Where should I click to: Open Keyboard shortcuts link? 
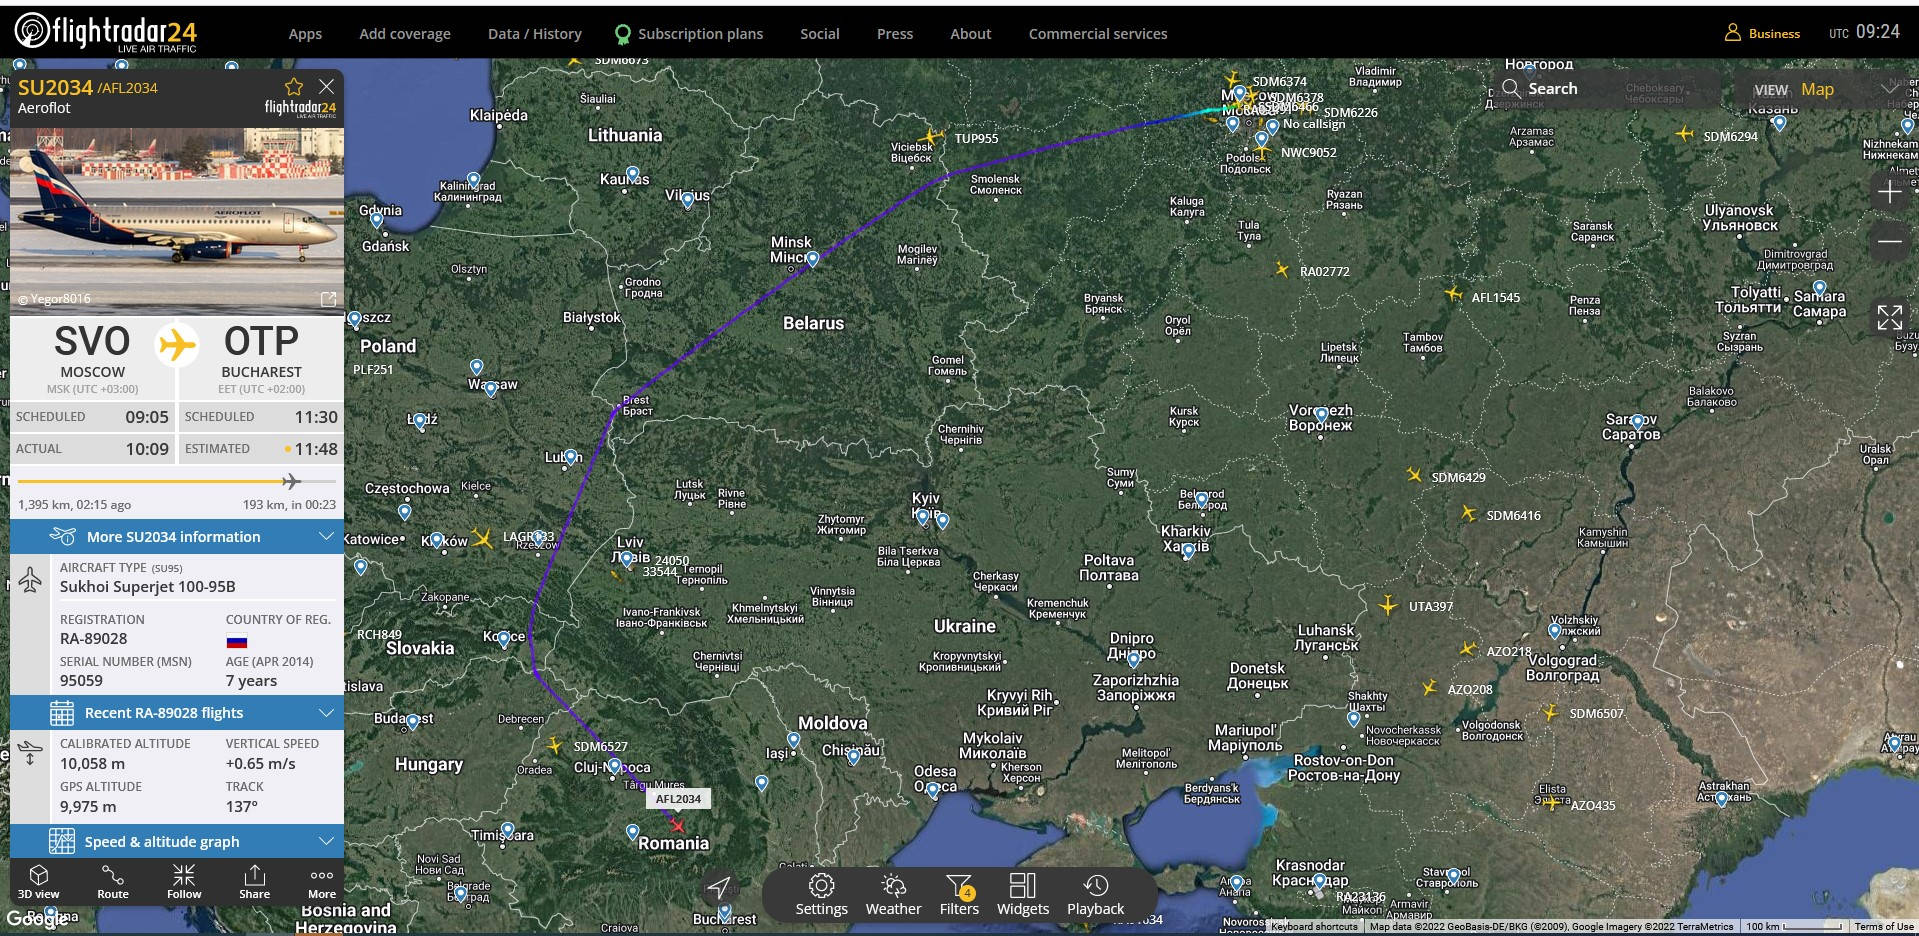click(x=1314, y=927)
